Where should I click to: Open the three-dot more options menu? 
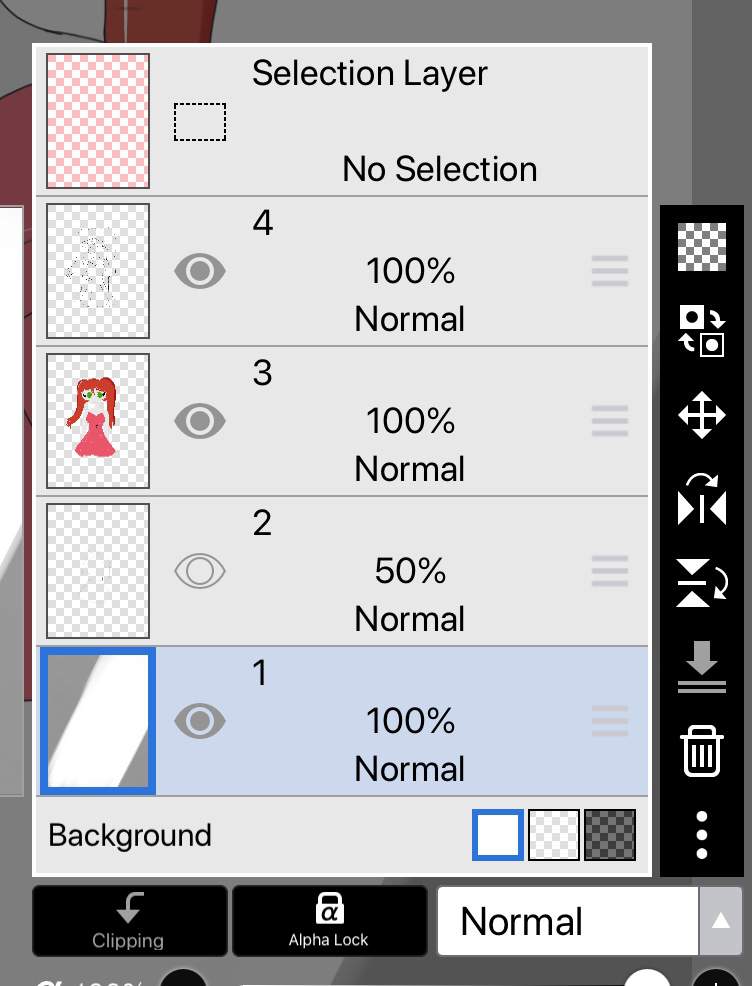tap(702, 835)
